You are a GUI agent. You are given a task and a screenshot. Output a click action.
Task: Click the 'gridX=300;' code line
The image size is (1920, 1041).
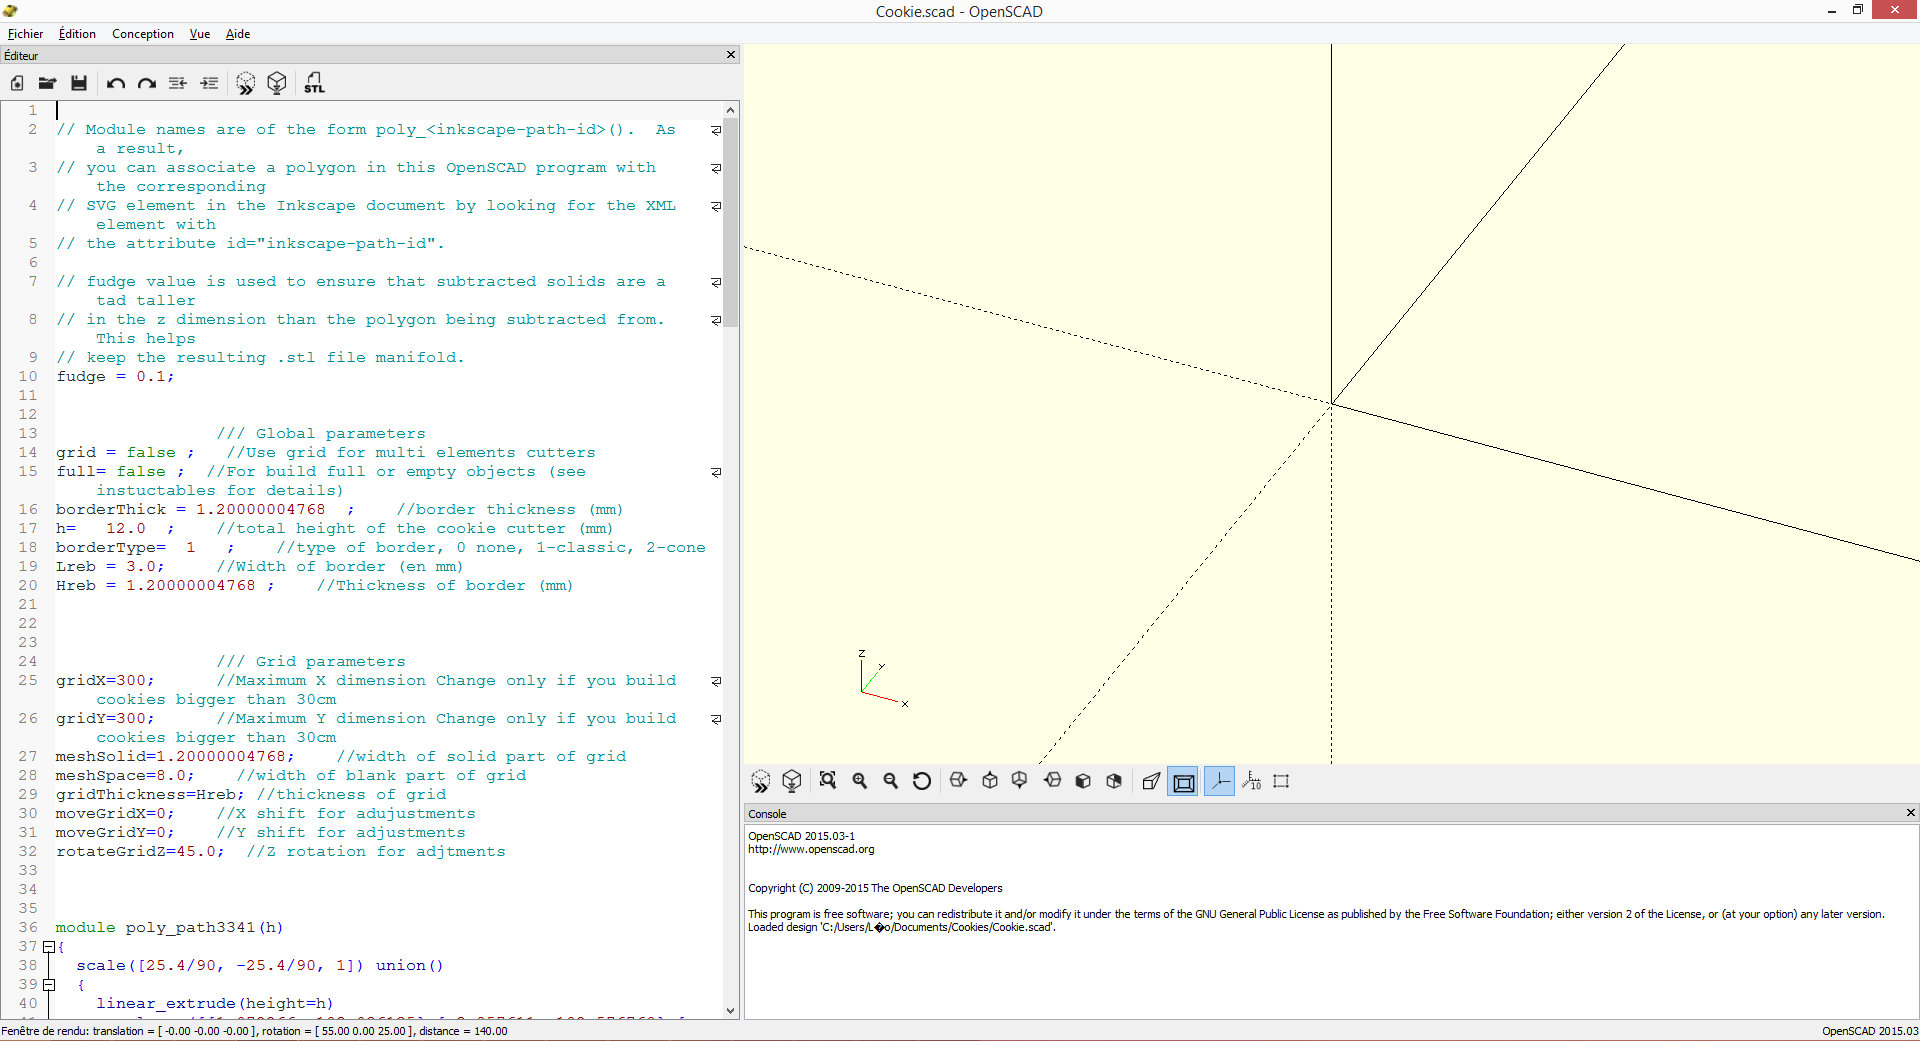(x=105, y=680)
